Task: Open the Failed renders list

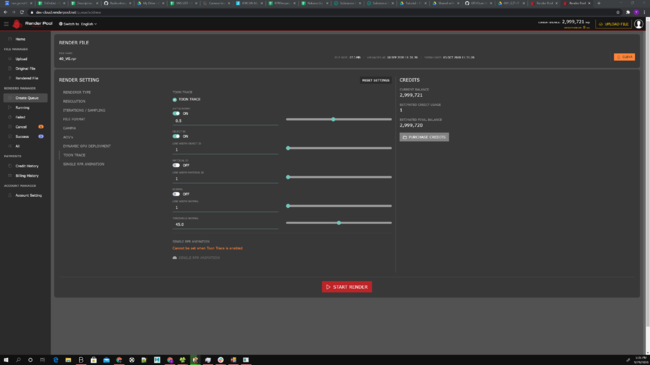Action: pyautogui.click(x=20, y=117)
